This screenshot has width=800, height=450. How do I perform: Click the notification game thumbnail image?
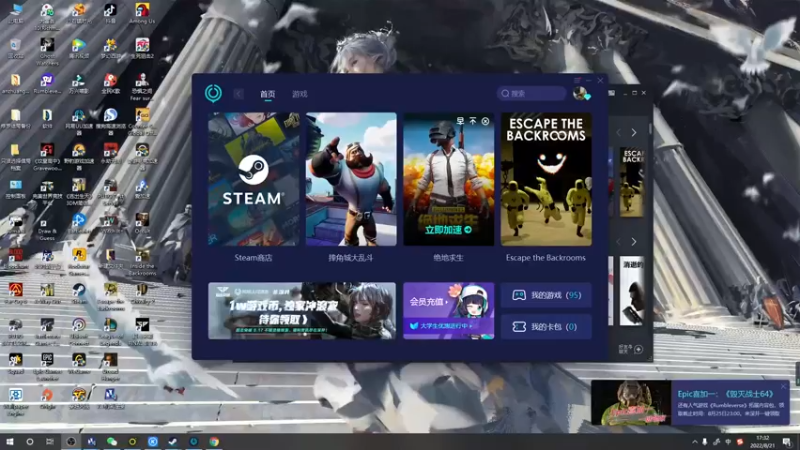pyautogui.click(x=631, y=403)
